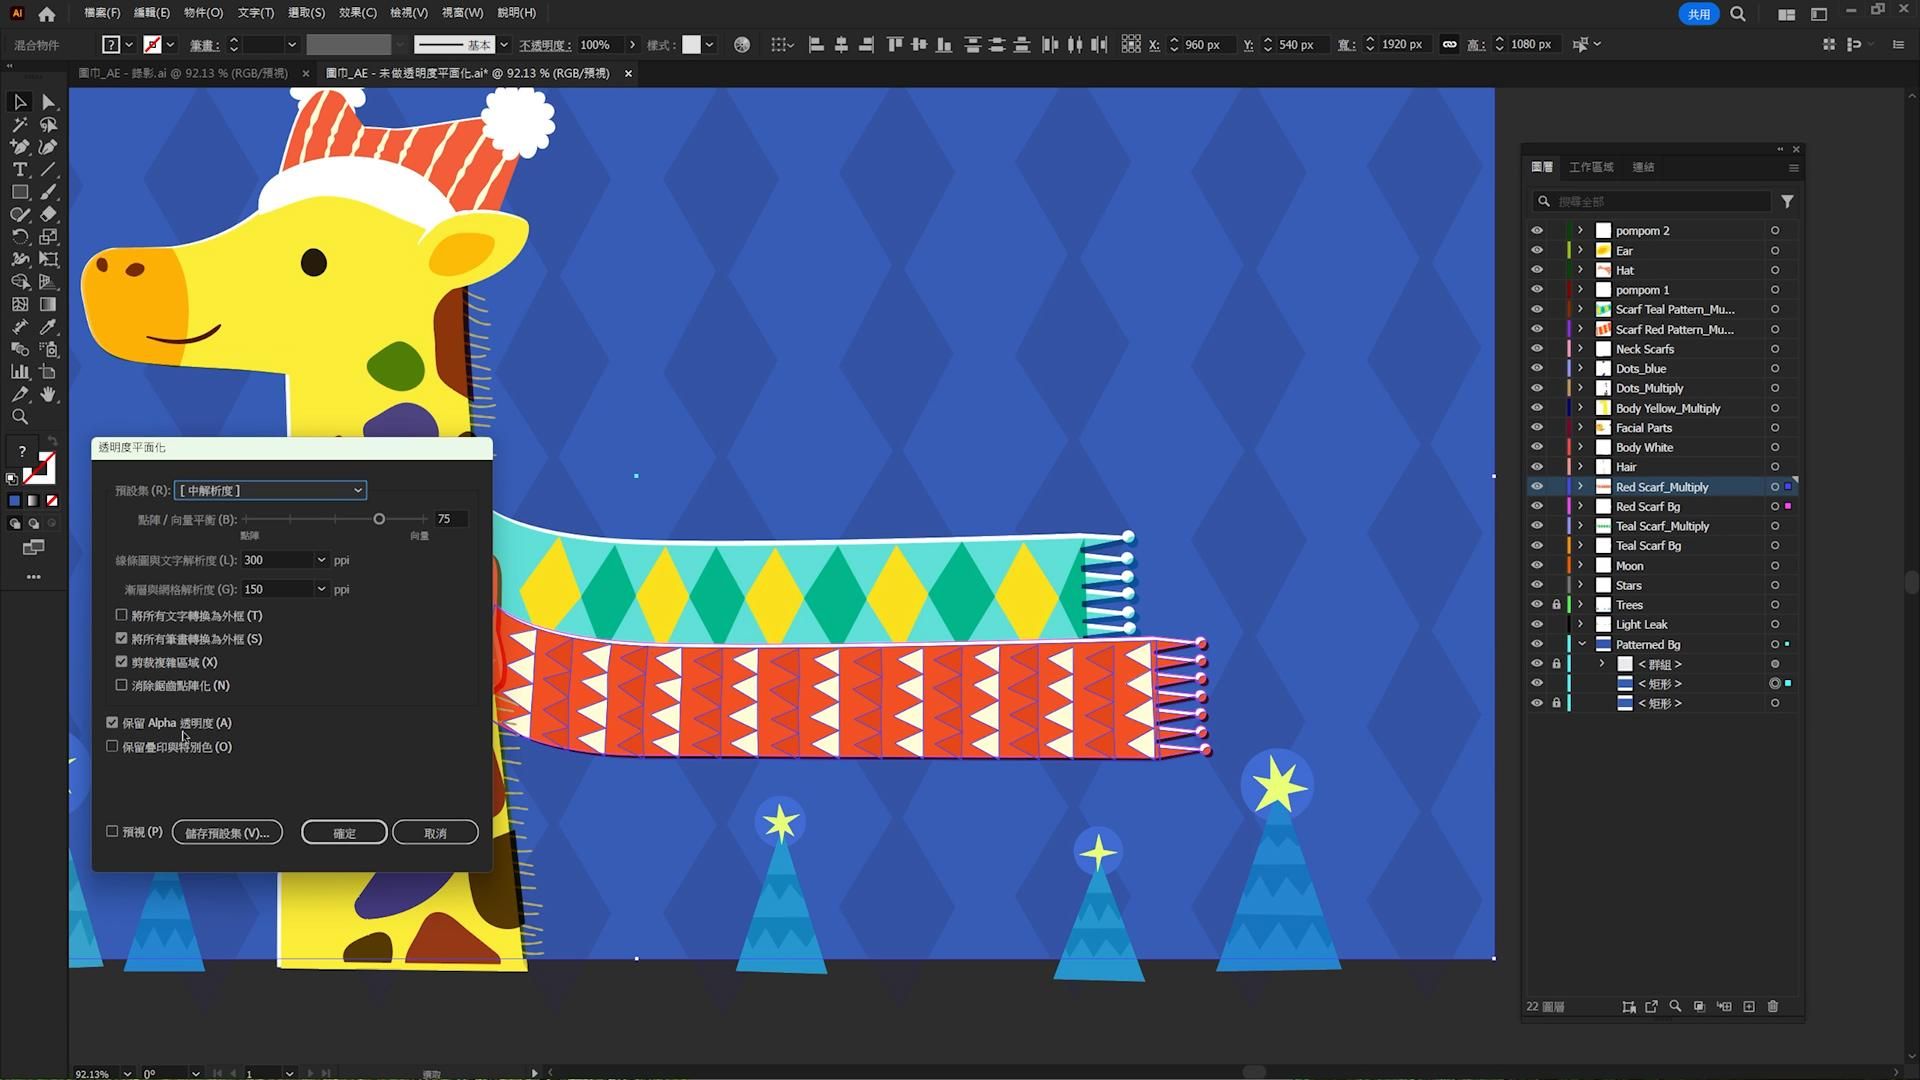Viewport: 1920px width, 1080px height.
Task: Click the 儲存預設集 button
Action: coord(227,833)
